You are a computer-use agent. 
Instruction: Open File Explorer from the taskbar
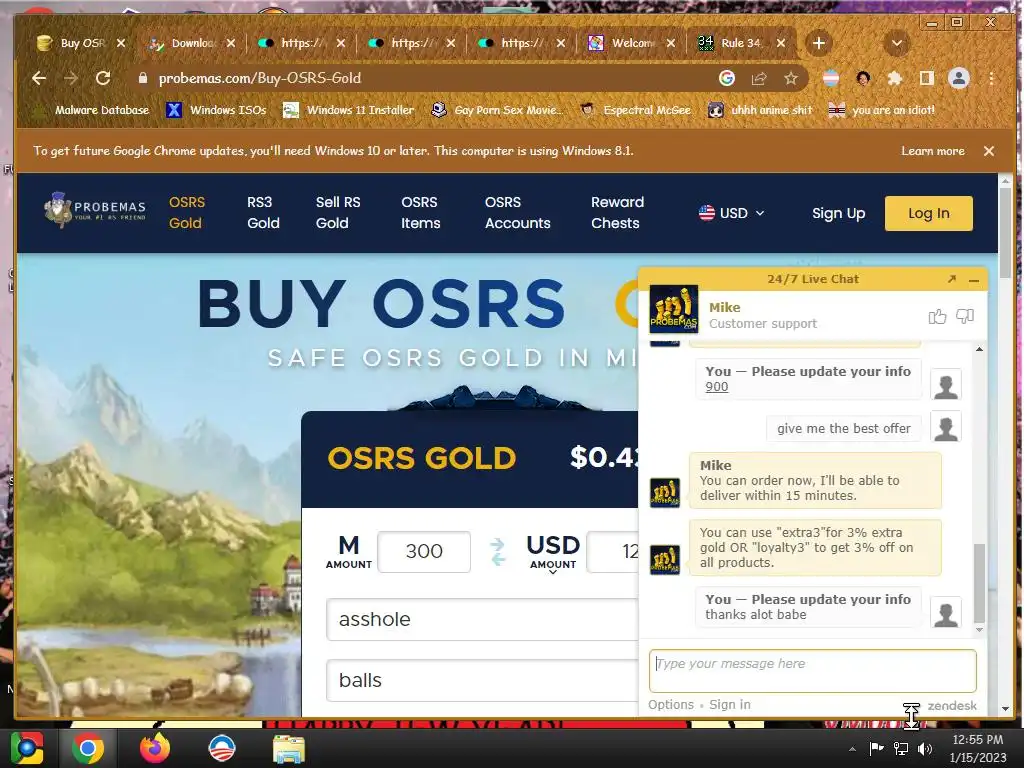tap(288, 748)
